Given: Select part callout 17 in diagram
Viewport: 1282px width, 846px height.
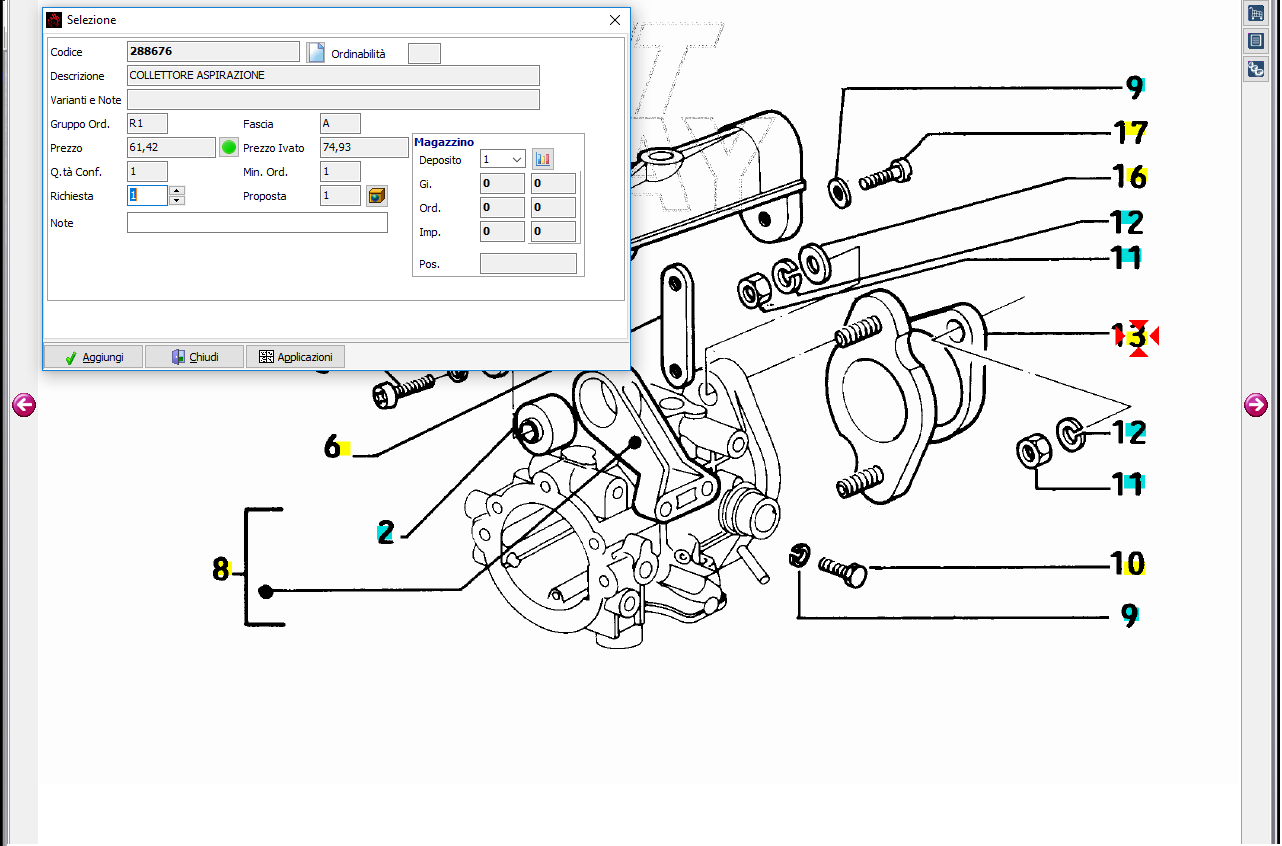Looking at the screenshot, I should (1129, 132).
